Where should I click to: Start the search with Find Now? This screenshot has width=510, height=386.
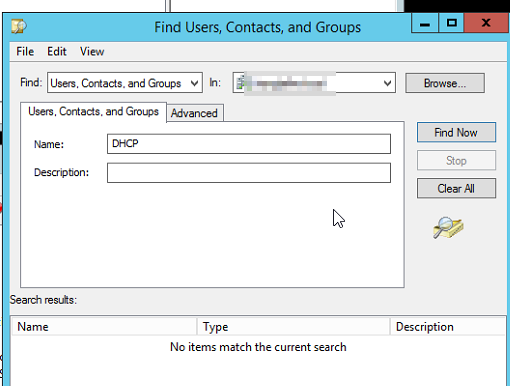click(x=456, y=132)
